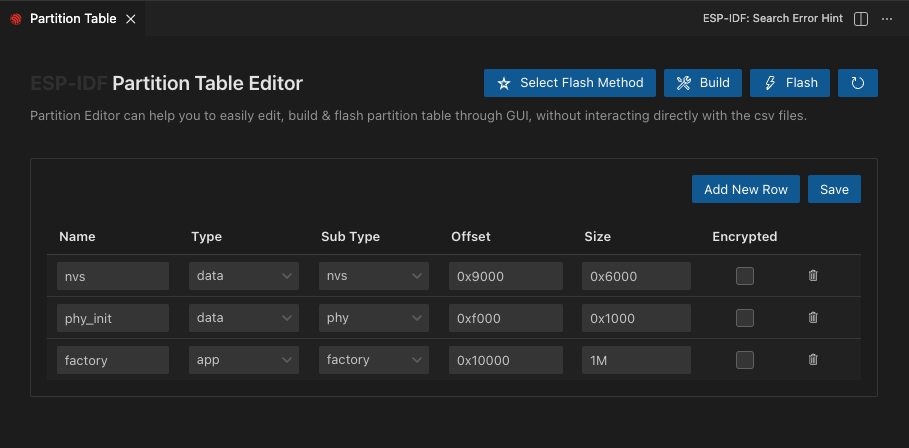
Task: Click the Sub Type column header
Action: point(350,236)
